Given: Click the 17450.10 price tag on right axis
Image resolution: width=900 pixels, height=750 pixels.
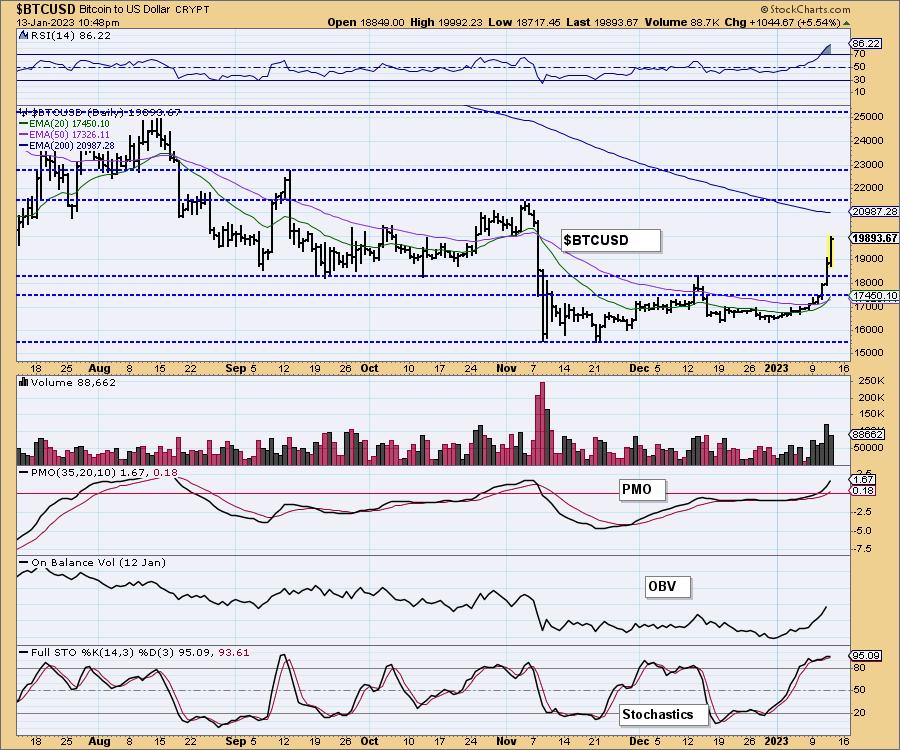Looking at the screenshot, I should click(874, 296).
